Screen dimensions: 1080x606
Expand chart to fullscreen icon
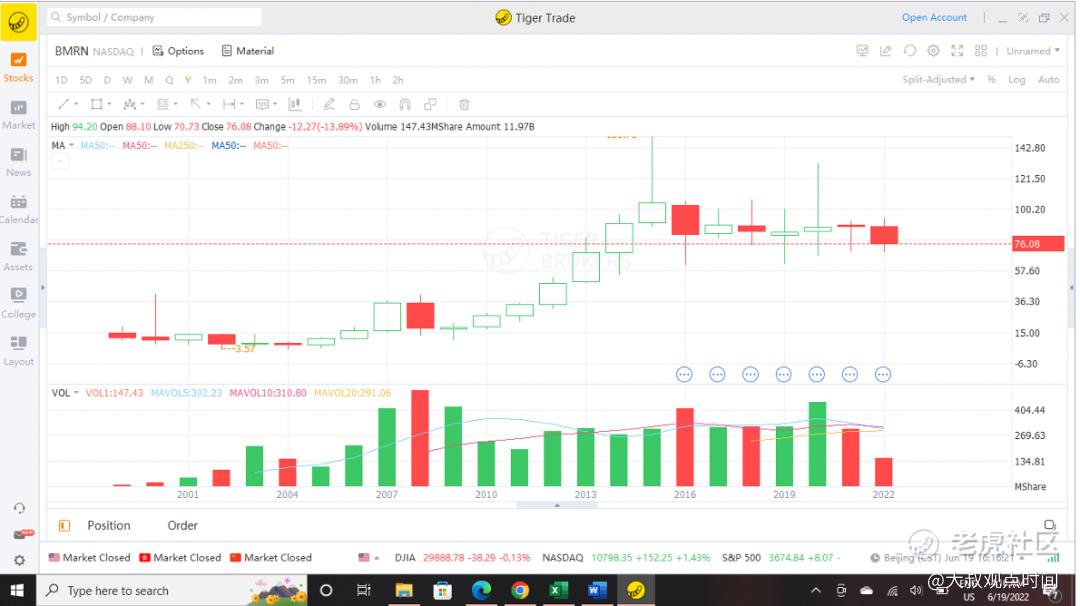(x=957, y=50)
